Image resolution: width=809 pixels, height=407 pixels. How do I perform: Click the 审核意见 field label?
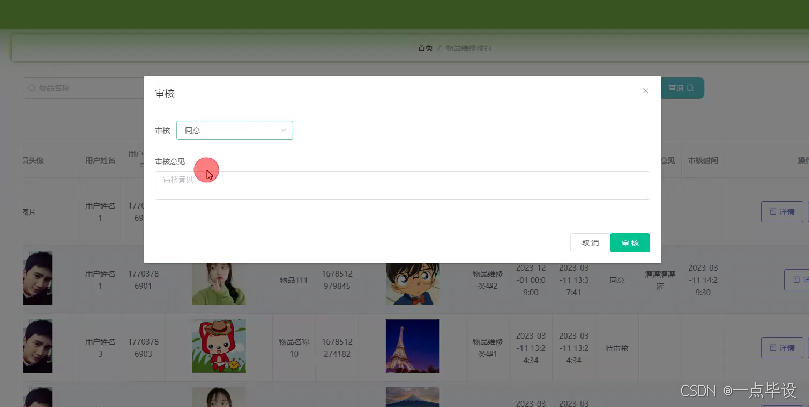170,161
